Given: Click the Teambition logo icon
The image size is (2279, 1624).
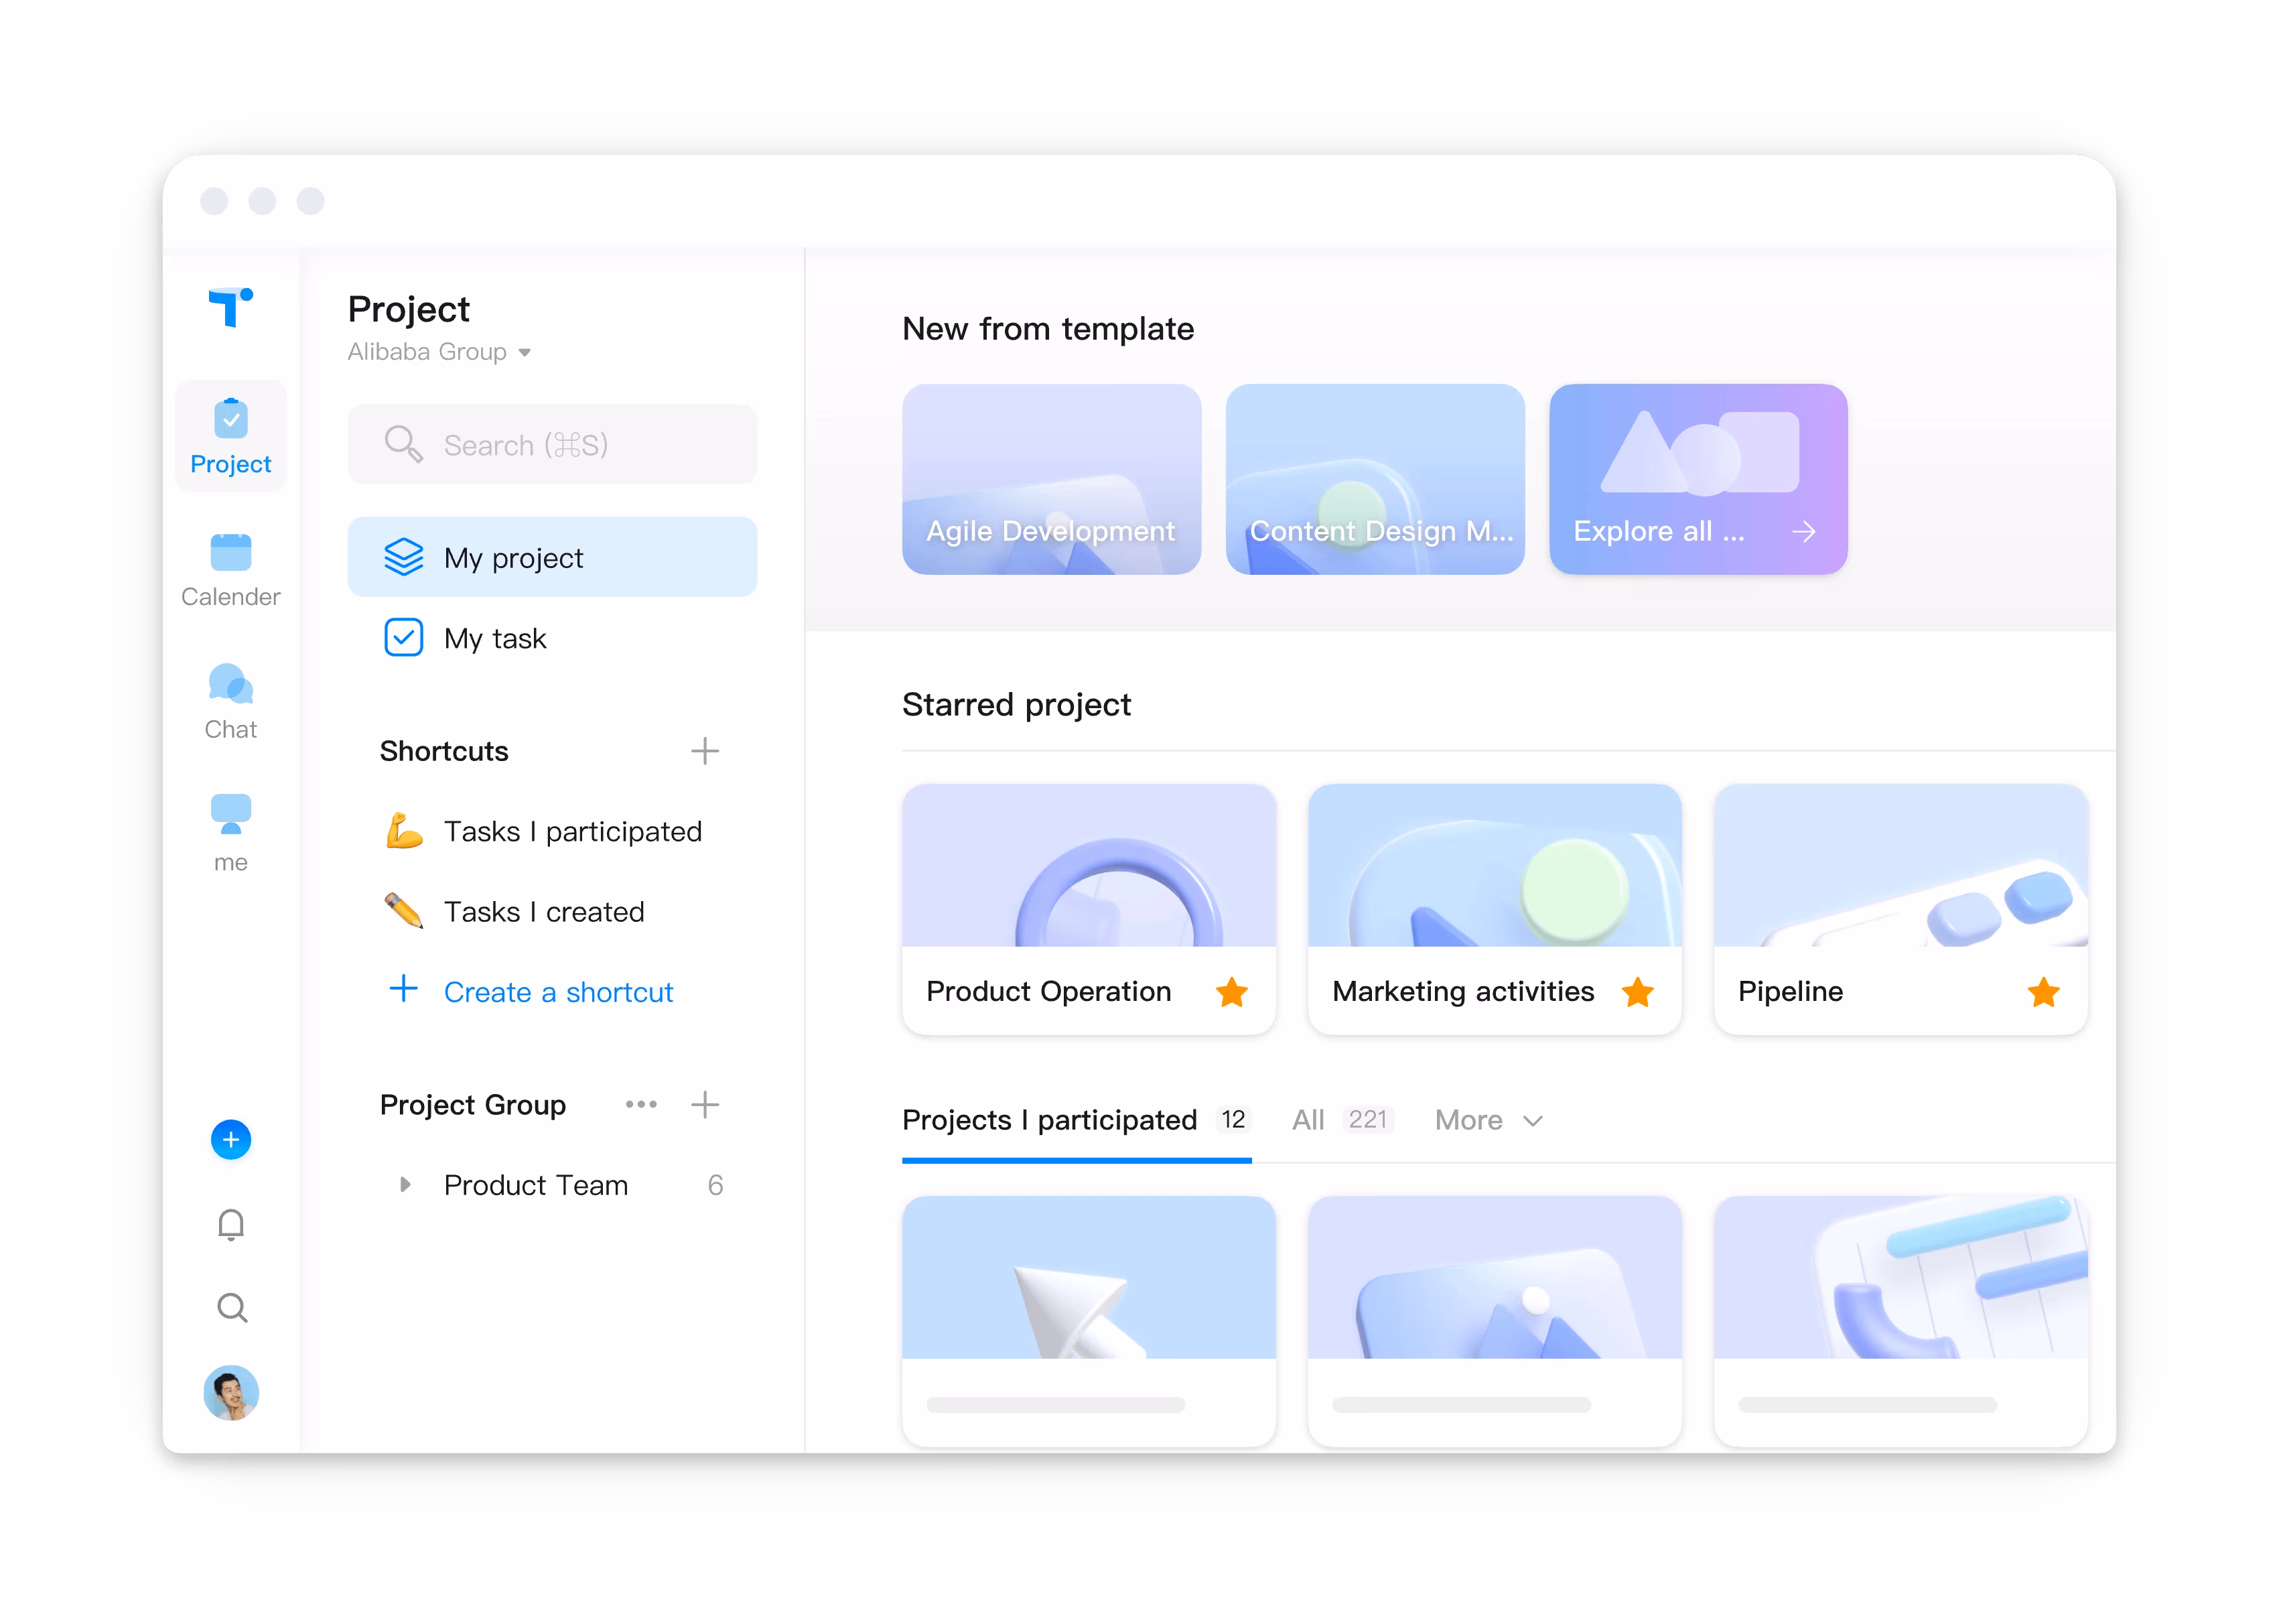Looking at the screenshot, I should point(230,307).
